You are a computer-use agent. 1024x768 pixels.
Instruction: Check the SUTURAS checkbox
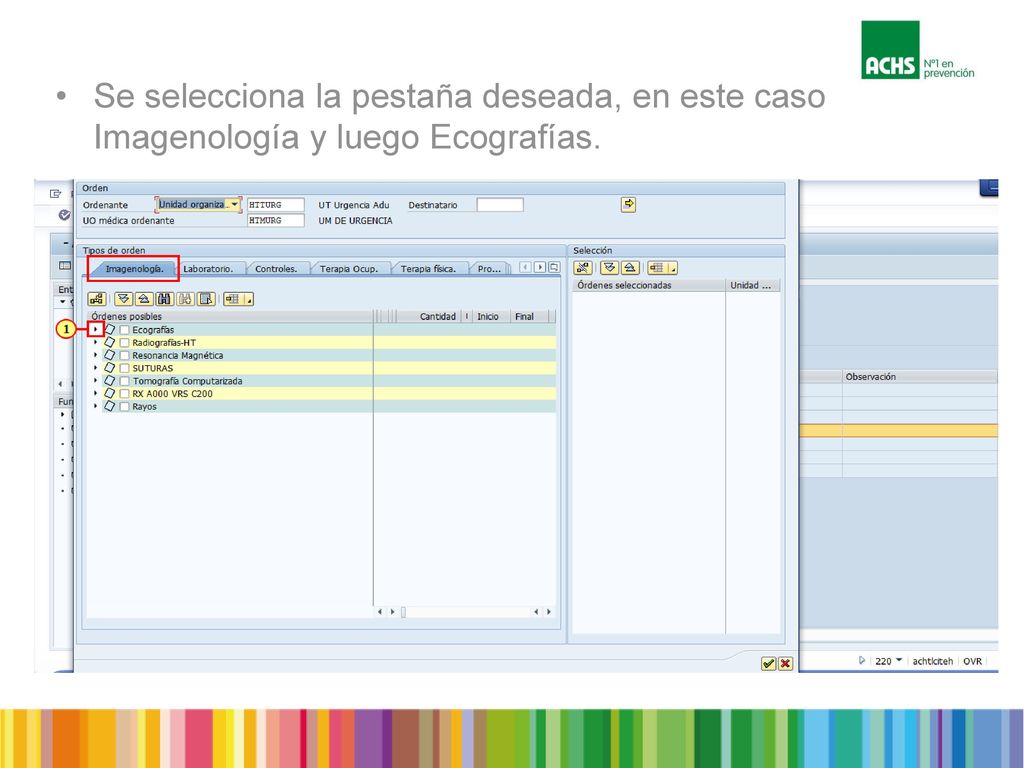(124, 368)
